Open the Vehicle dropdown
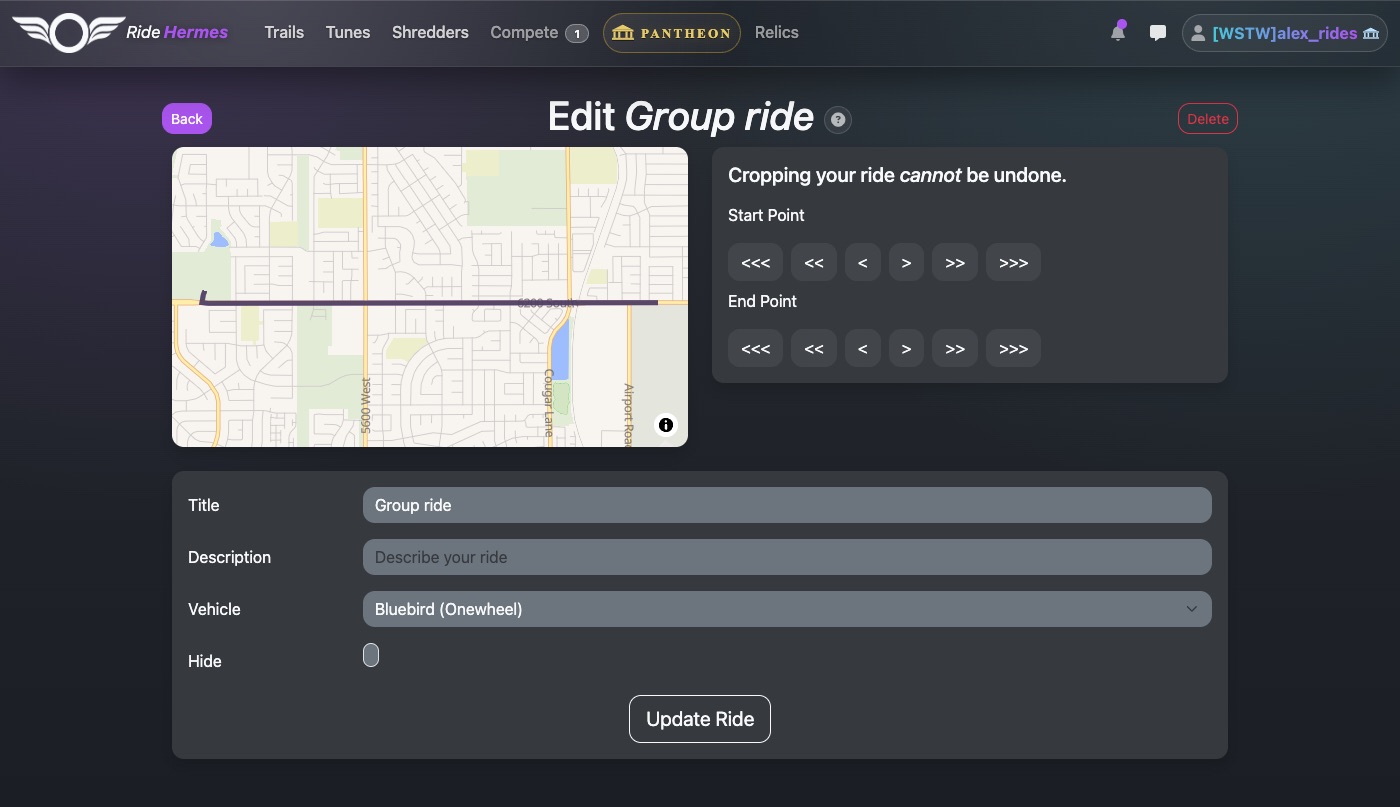 pyautogui.click(x=787, y=609)
